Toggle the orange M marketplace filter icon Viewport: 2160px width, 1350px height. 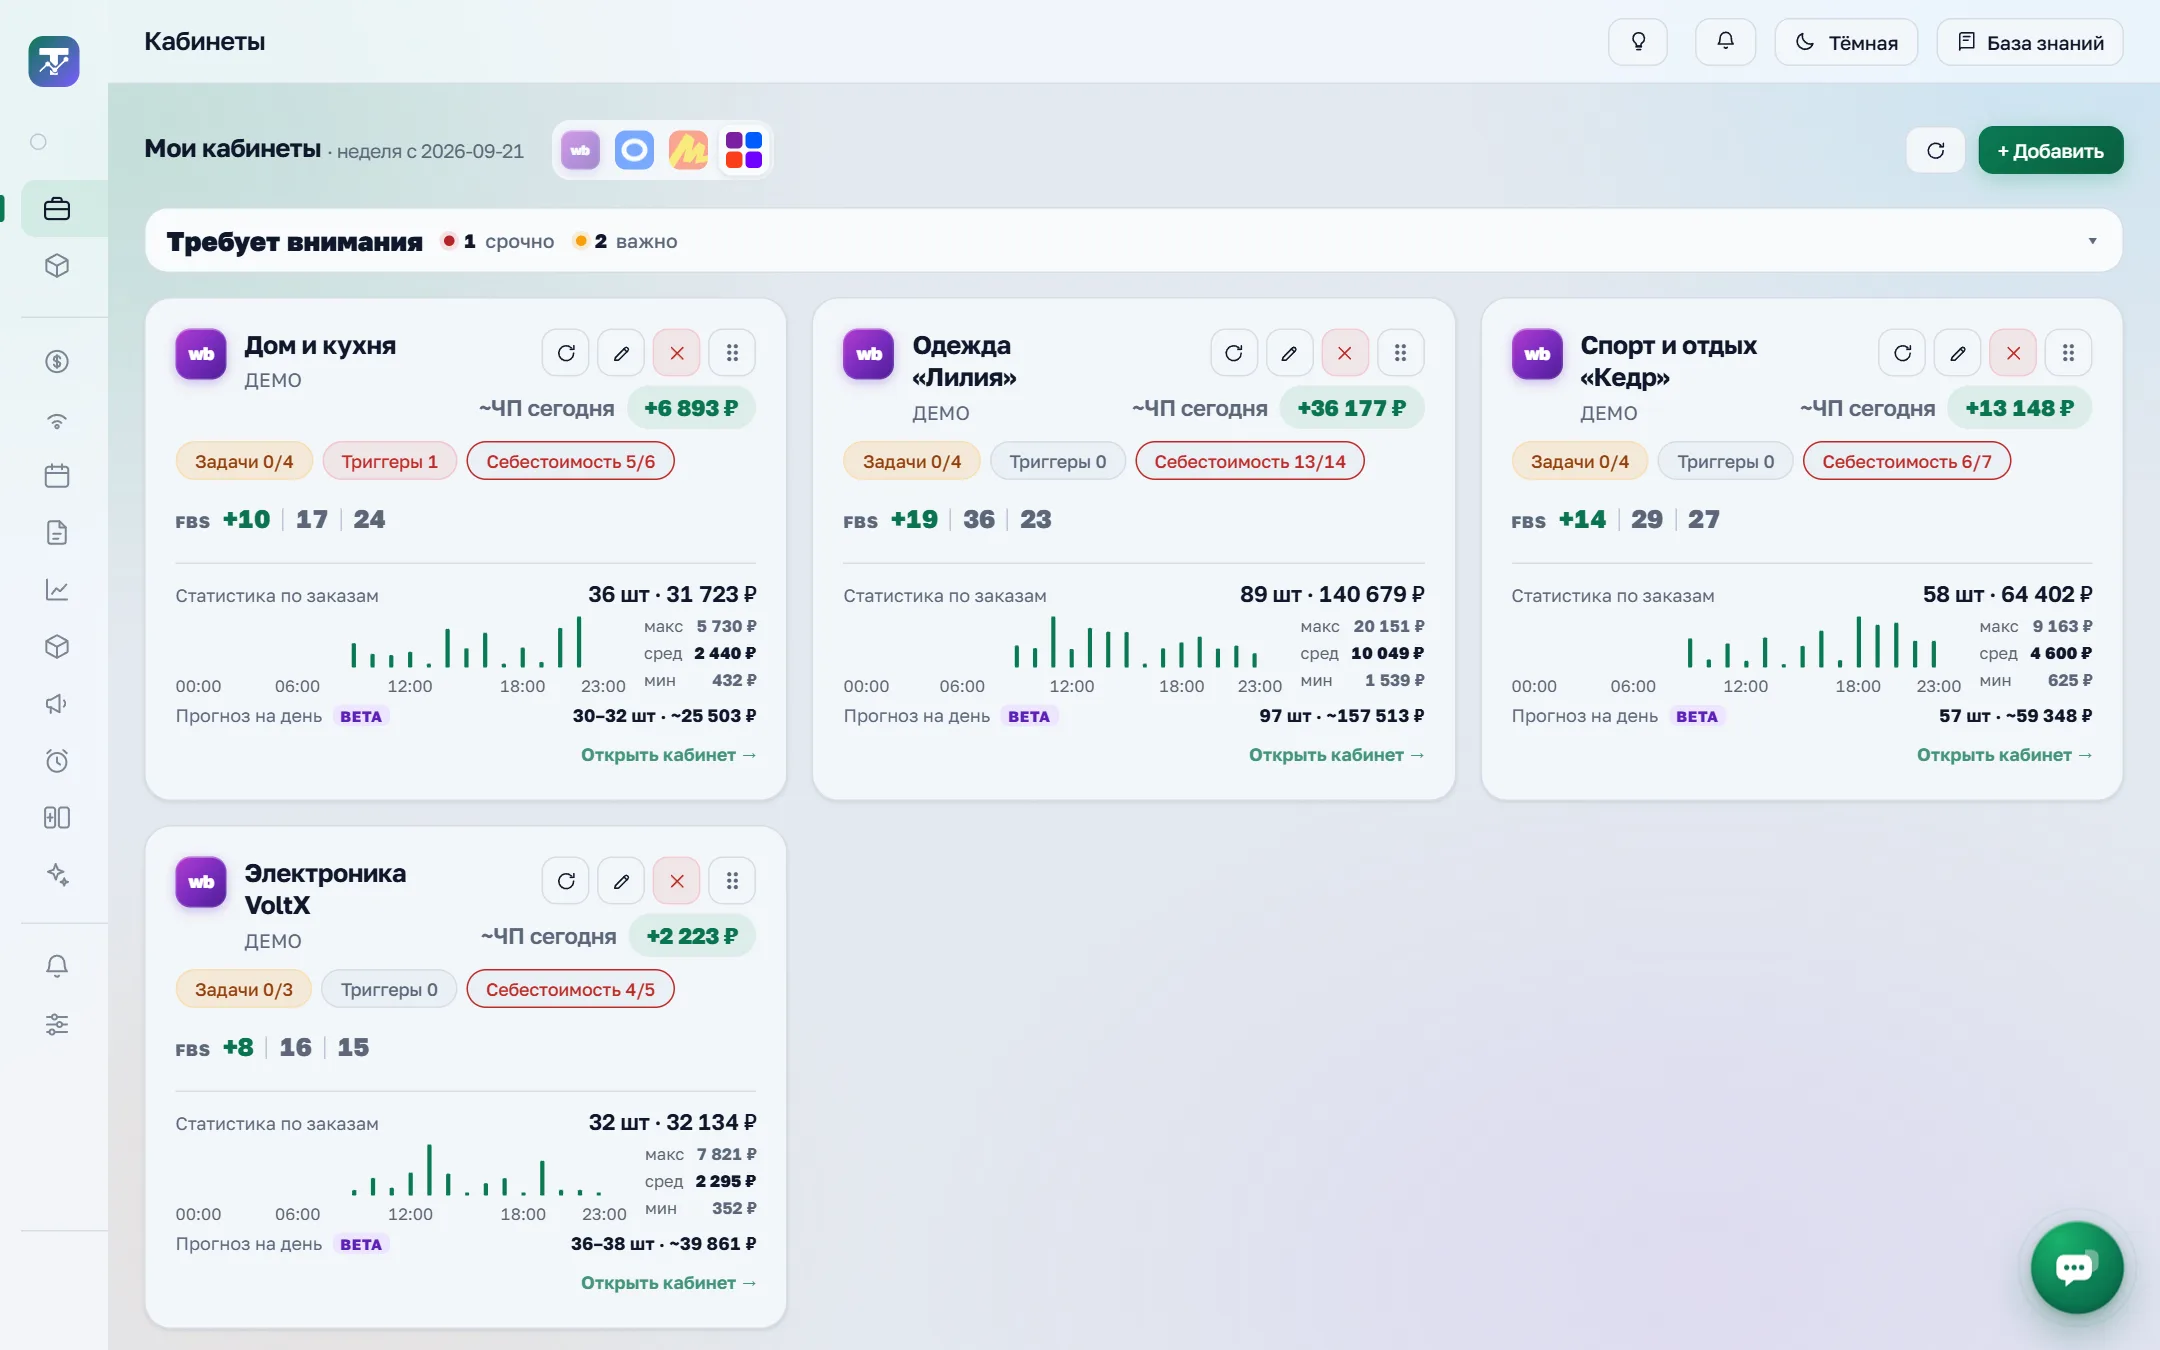(688, 150)
